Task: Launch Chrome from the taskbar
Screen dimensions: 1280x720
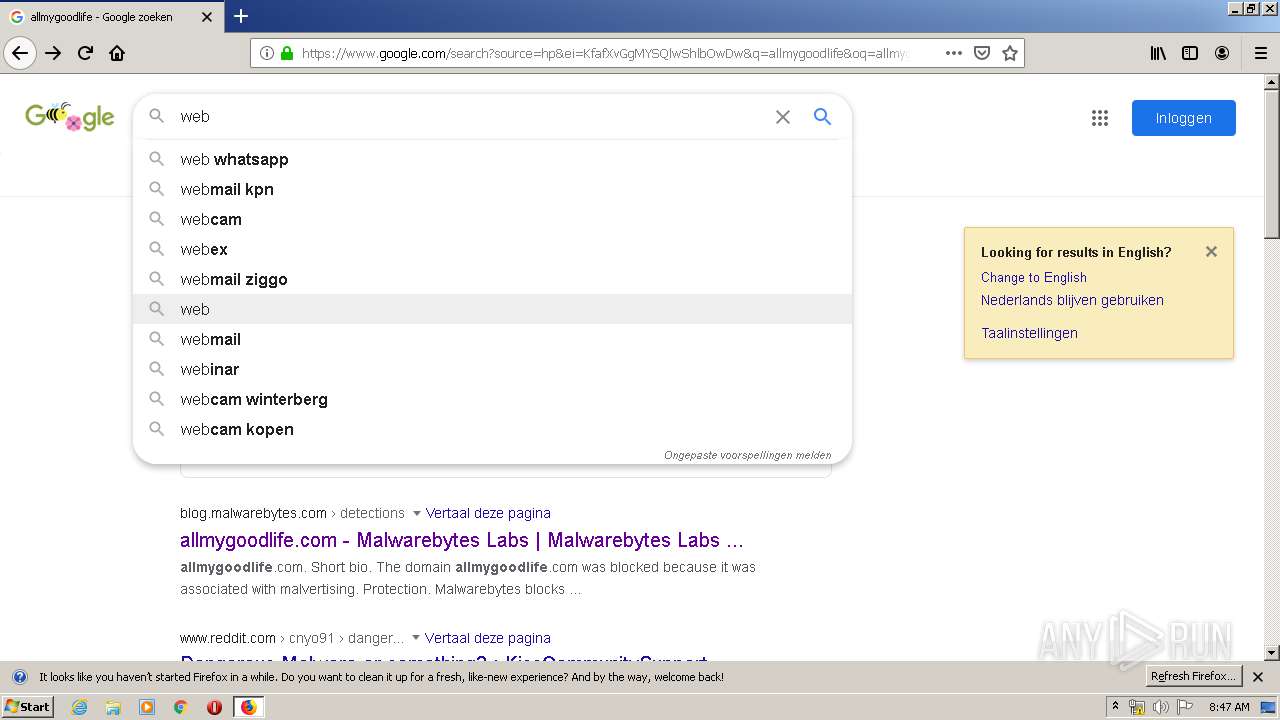Action: (x=181, y=707)
